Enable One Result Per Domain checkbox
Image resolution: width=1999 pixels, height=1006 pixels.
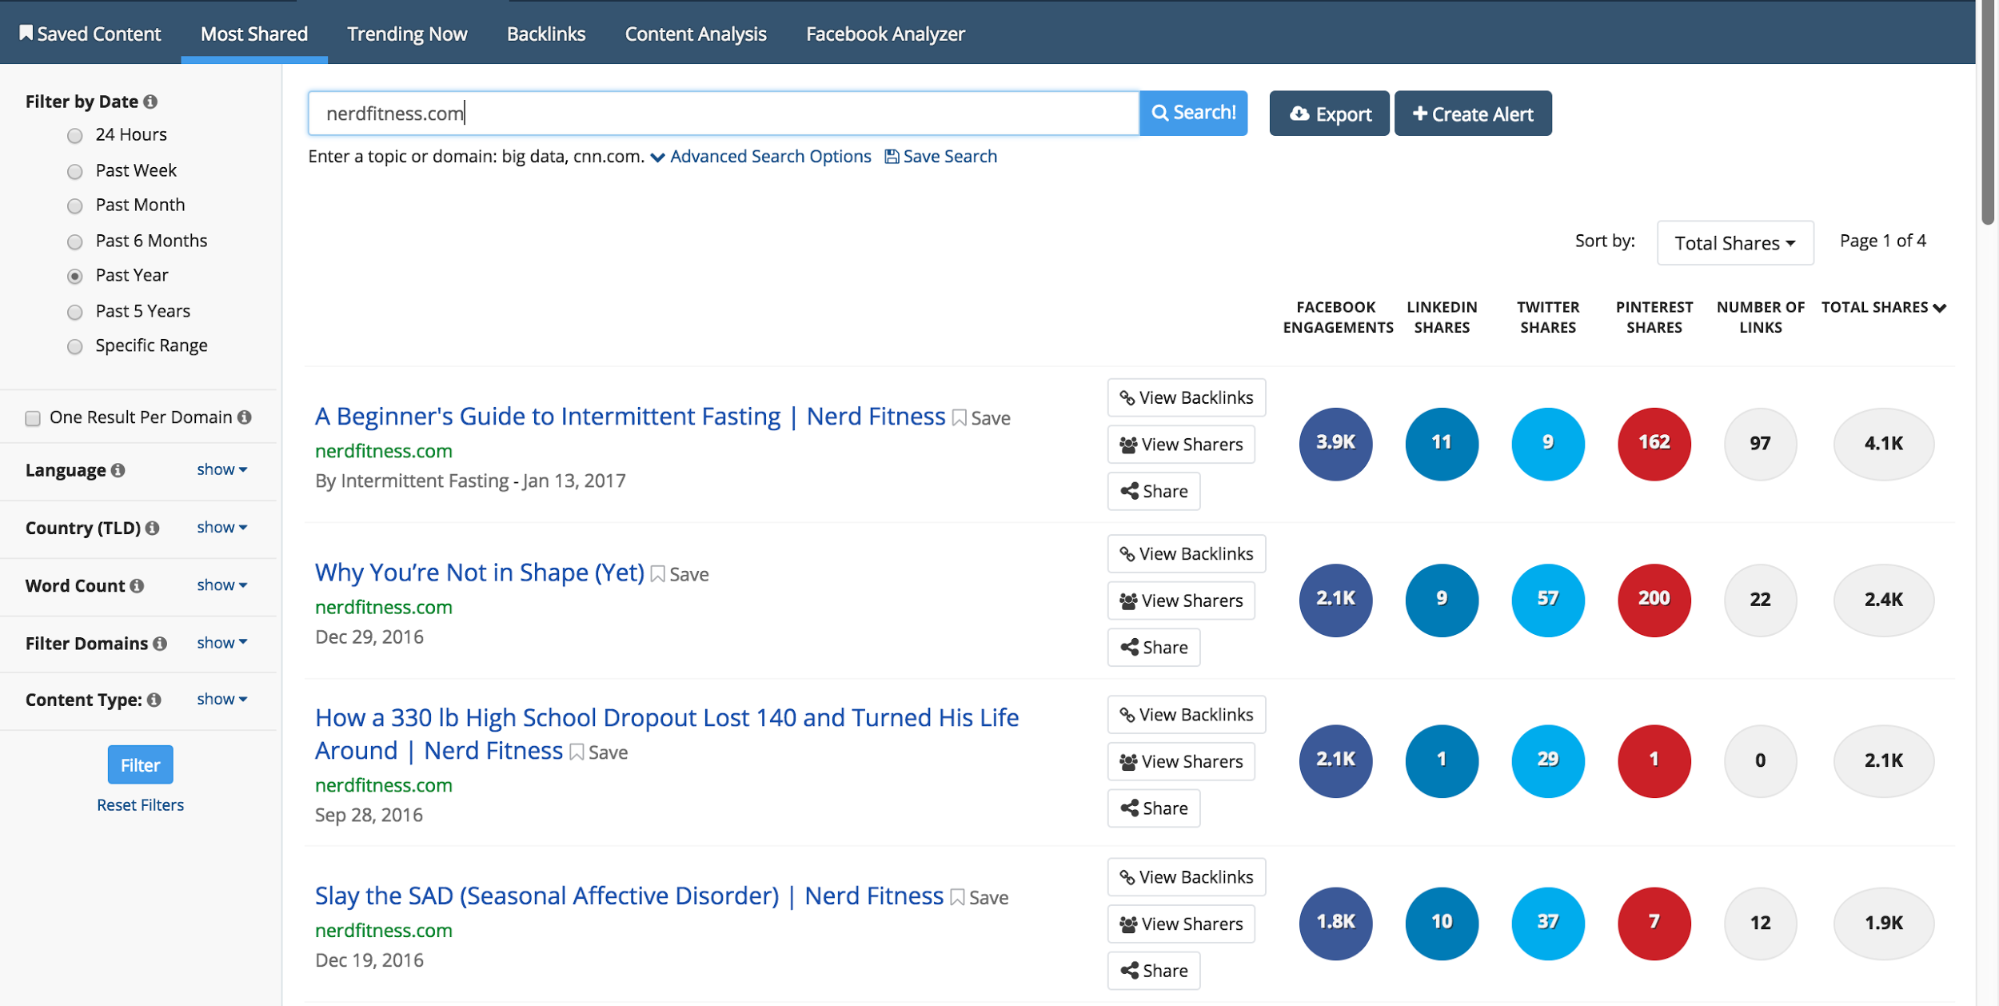click(33, 418)
